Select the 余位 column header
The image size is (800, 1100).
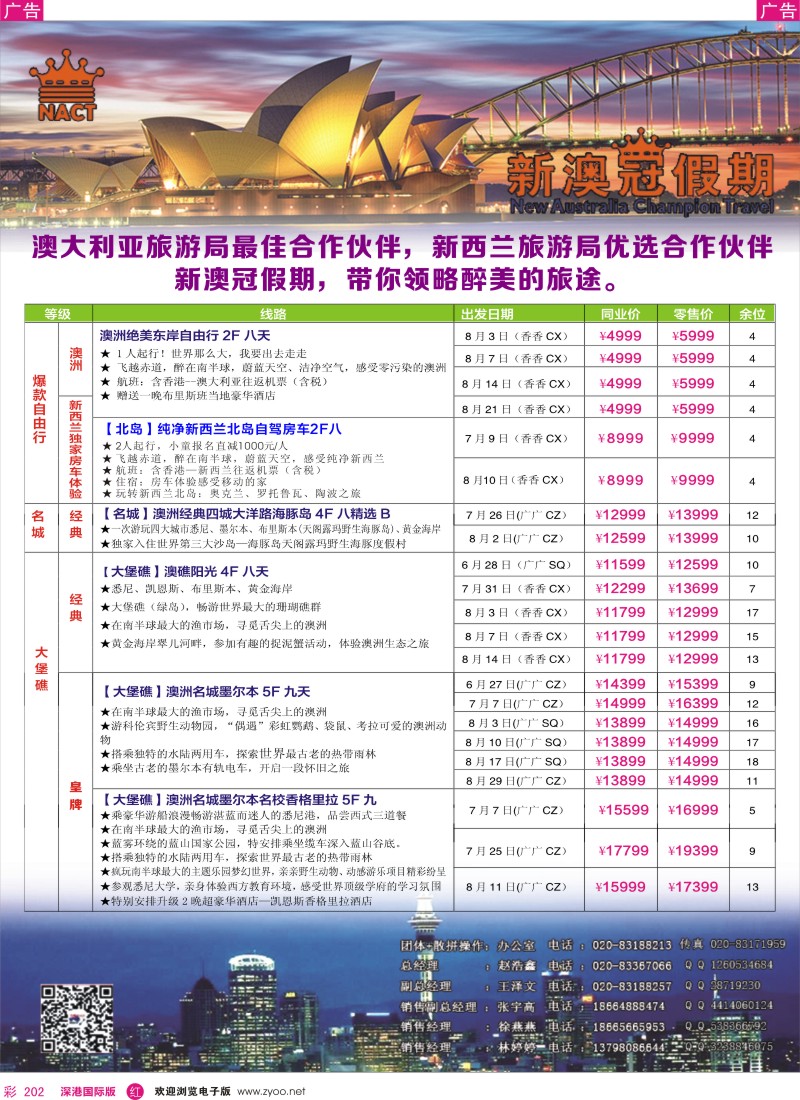click(x=752, y=314)
